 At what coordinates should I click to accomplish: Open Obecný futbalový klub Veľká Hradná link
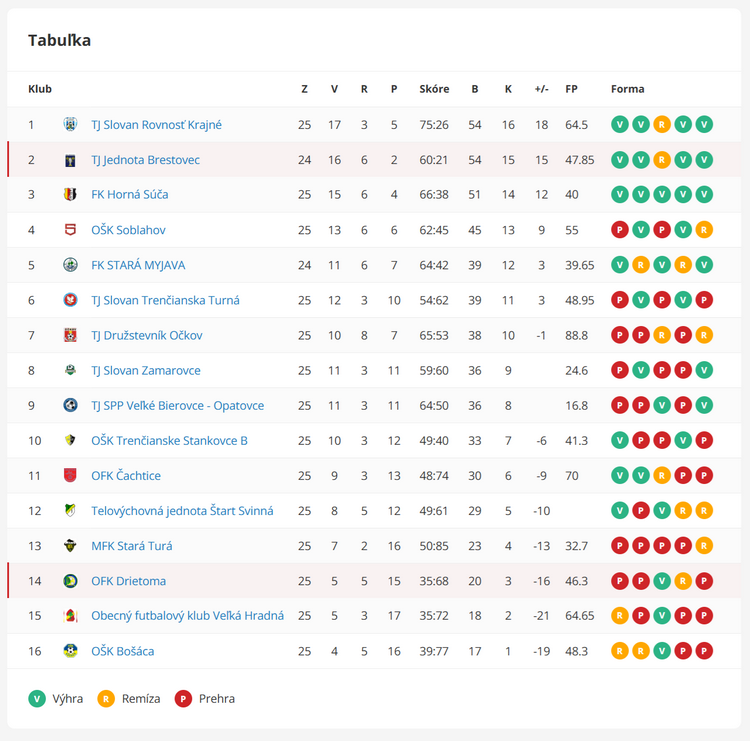pyautogui.click(x=188, y=616)
